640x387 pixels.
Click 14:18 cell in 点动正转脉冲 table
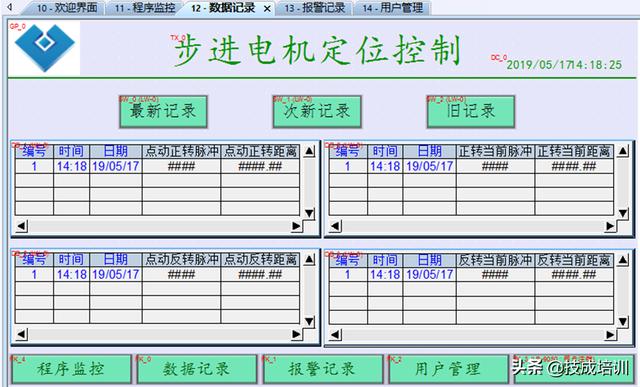click(x=71, y=166)
